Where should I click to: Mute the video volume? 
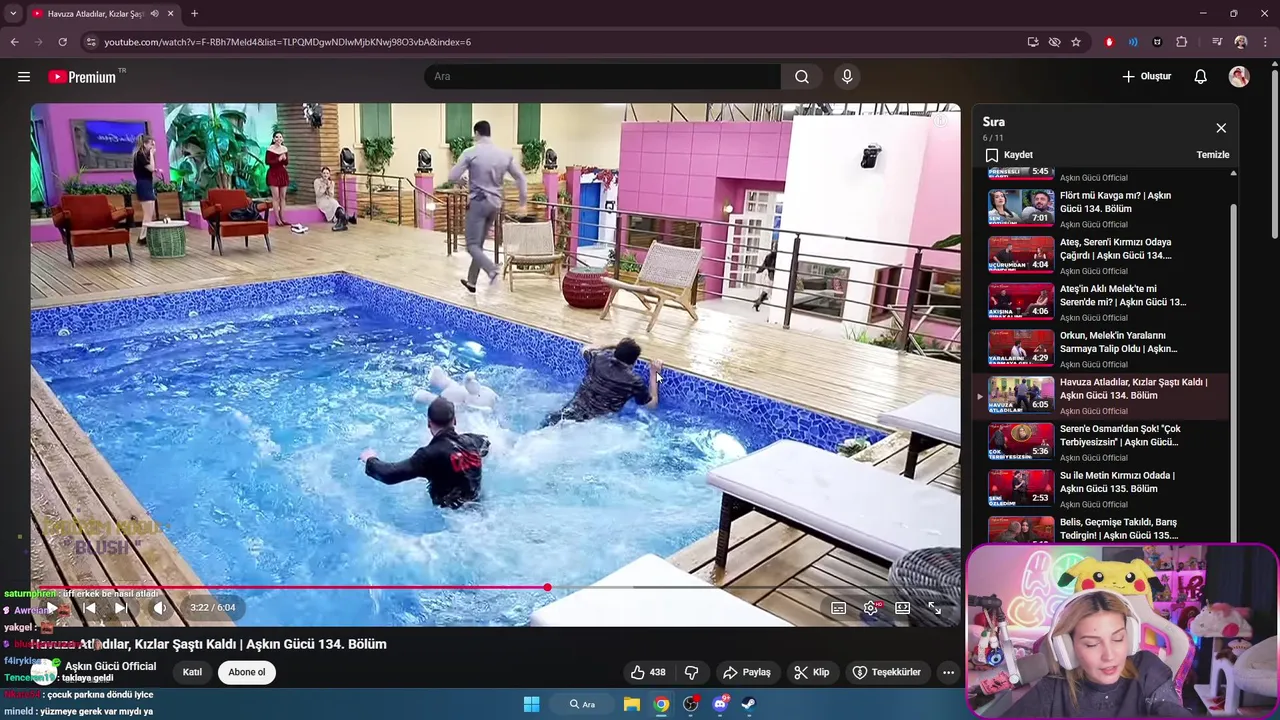click(160, 607)
